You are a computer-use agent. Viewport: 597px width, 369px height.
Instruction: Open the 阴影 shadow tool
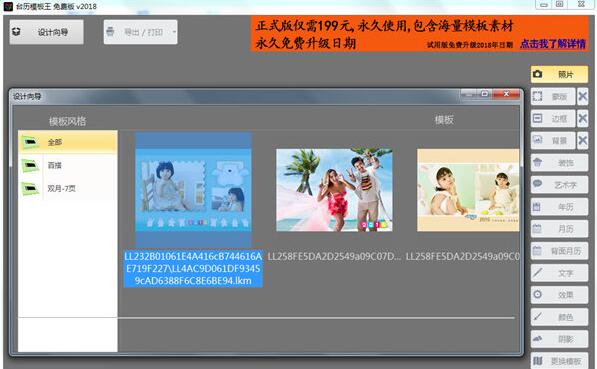(559, 339)
